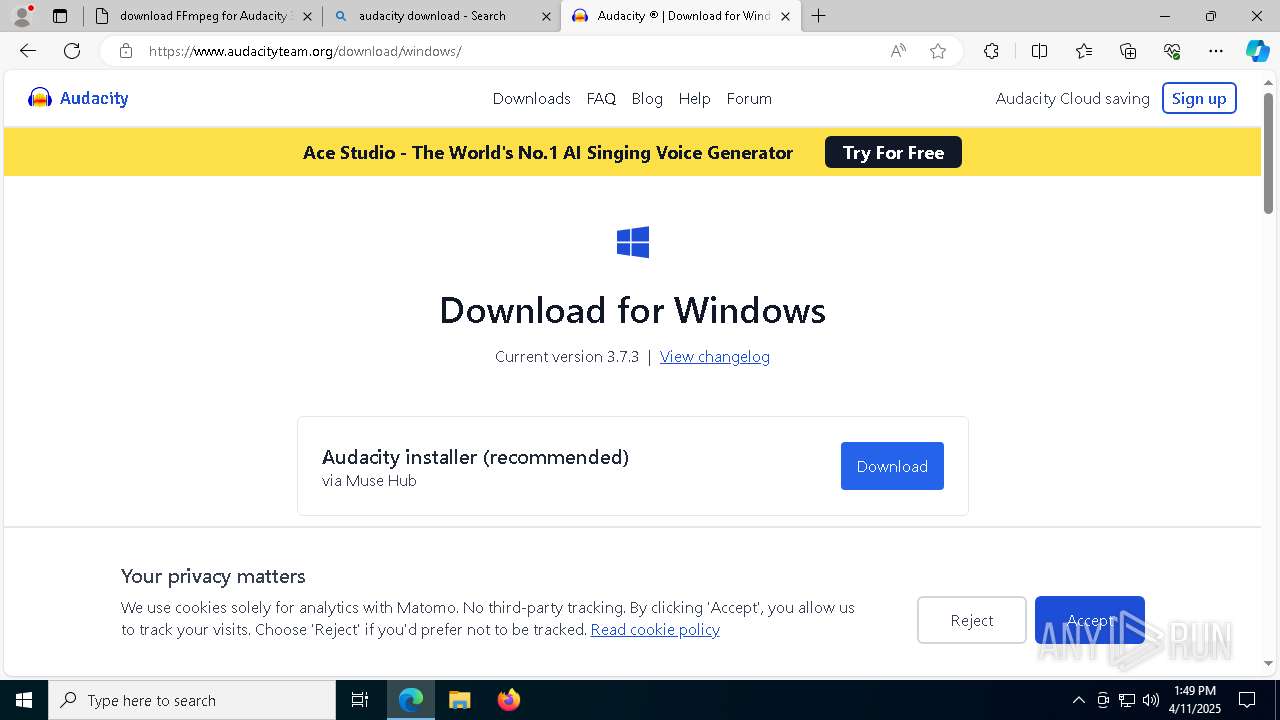Refresh the page with reload icon

click(72, 51)
